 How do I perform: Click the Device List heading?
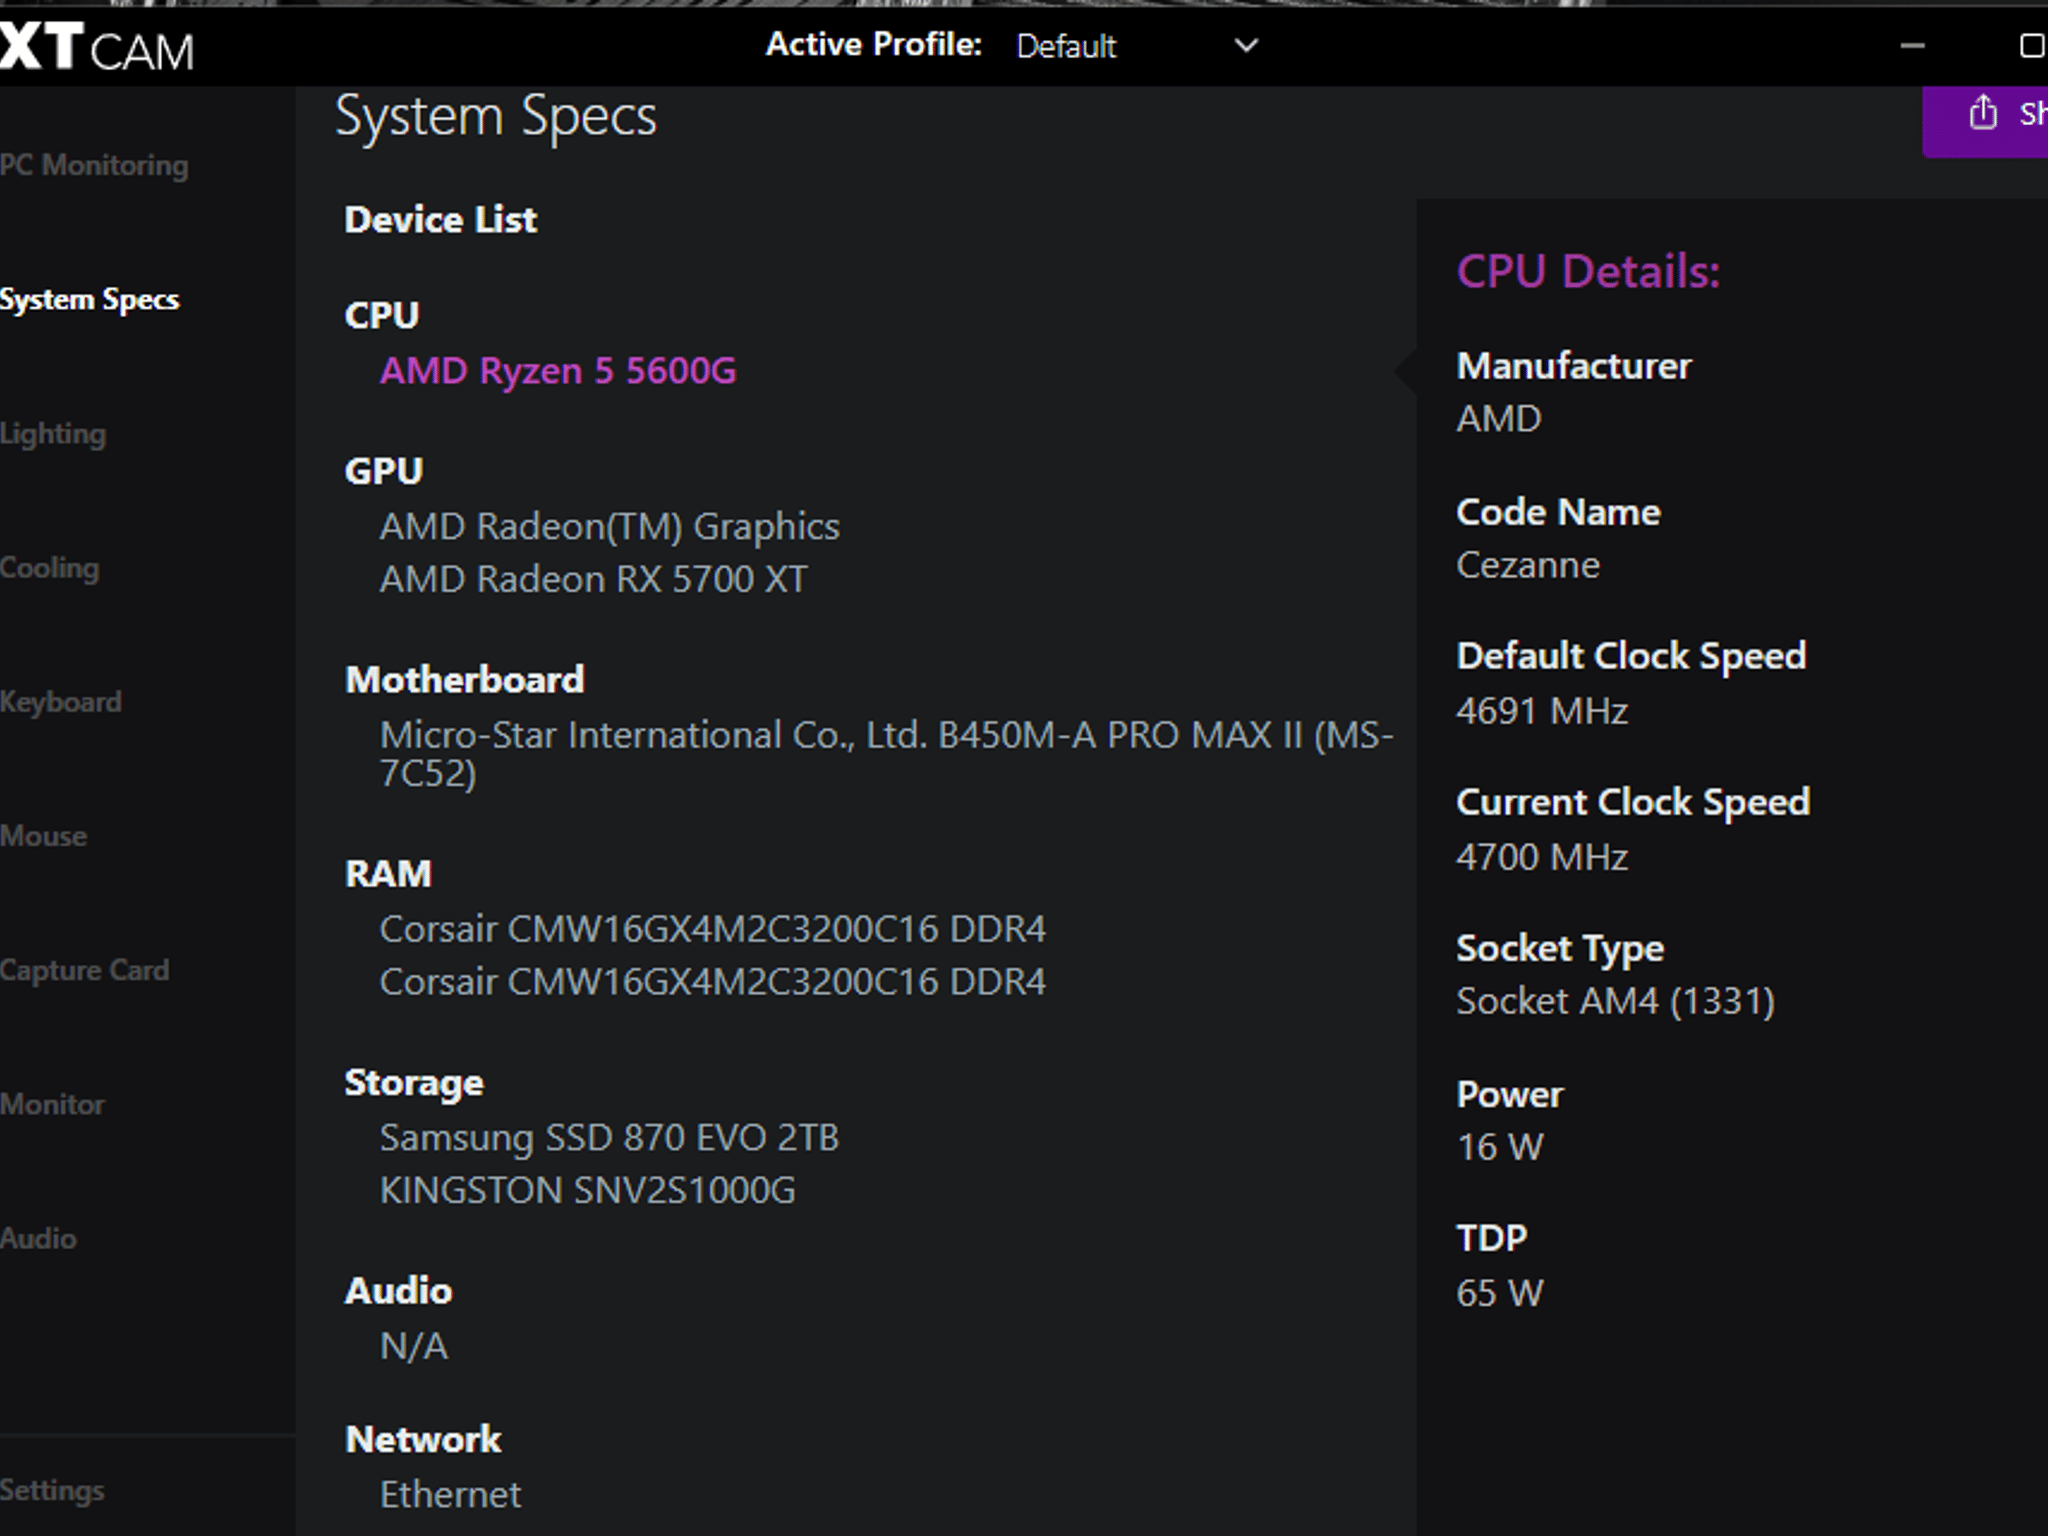[441, 220]
